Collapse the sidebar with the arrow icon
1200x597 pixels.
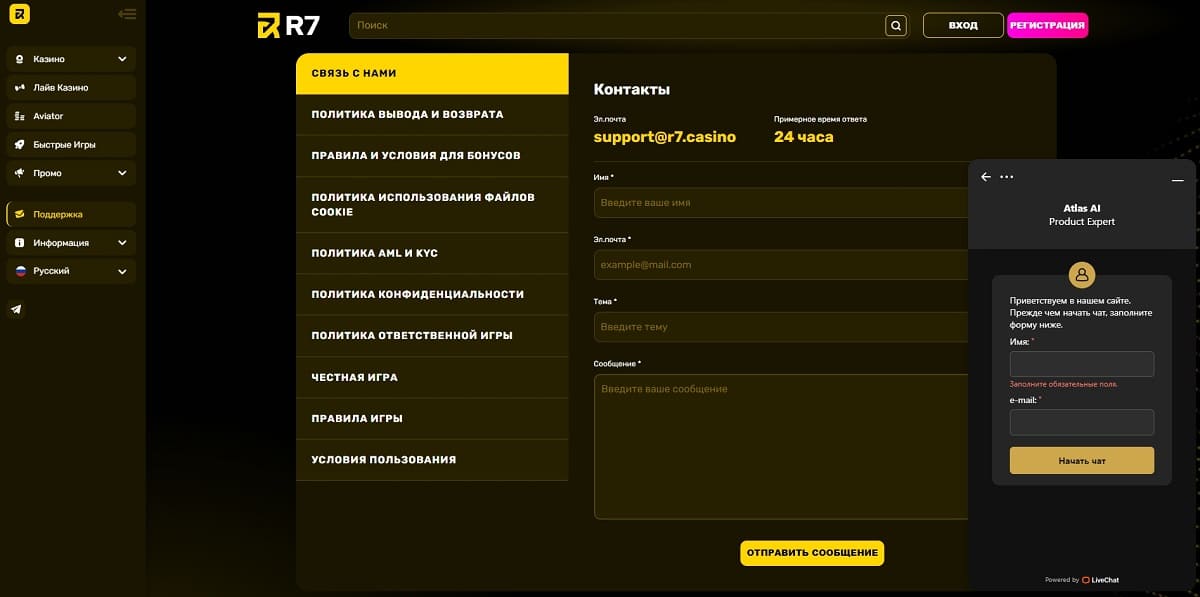pos(127,14)
